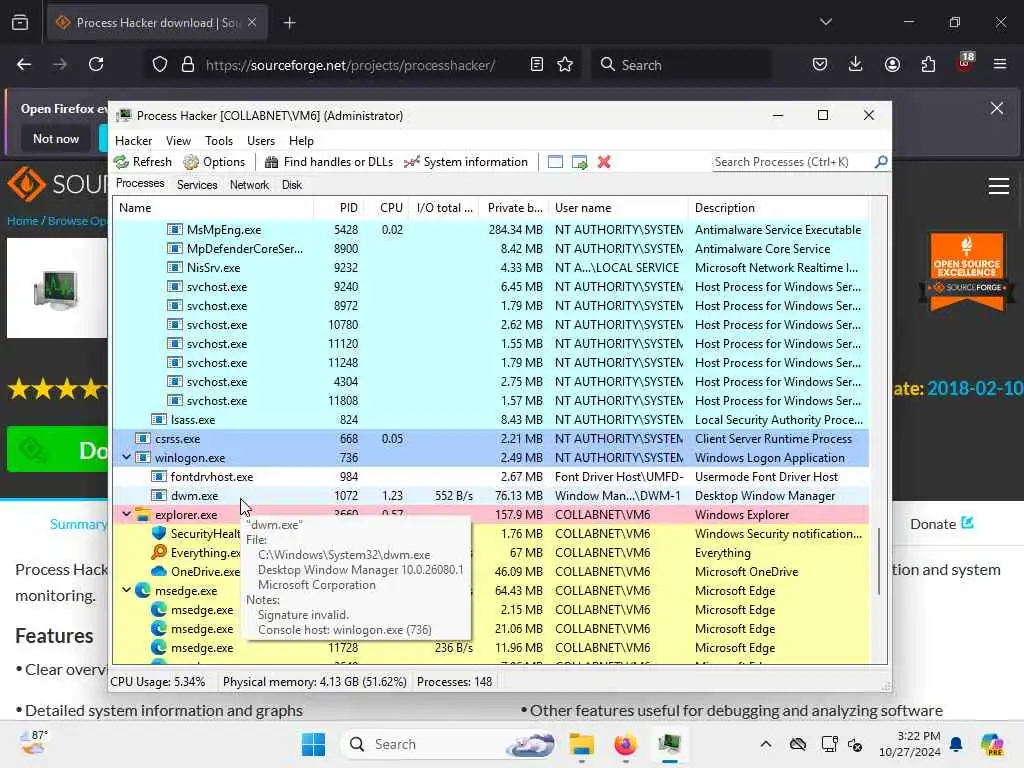Go back in Firefox history
This screenshot has width=1024, height=768.
(x=24, y=64)
